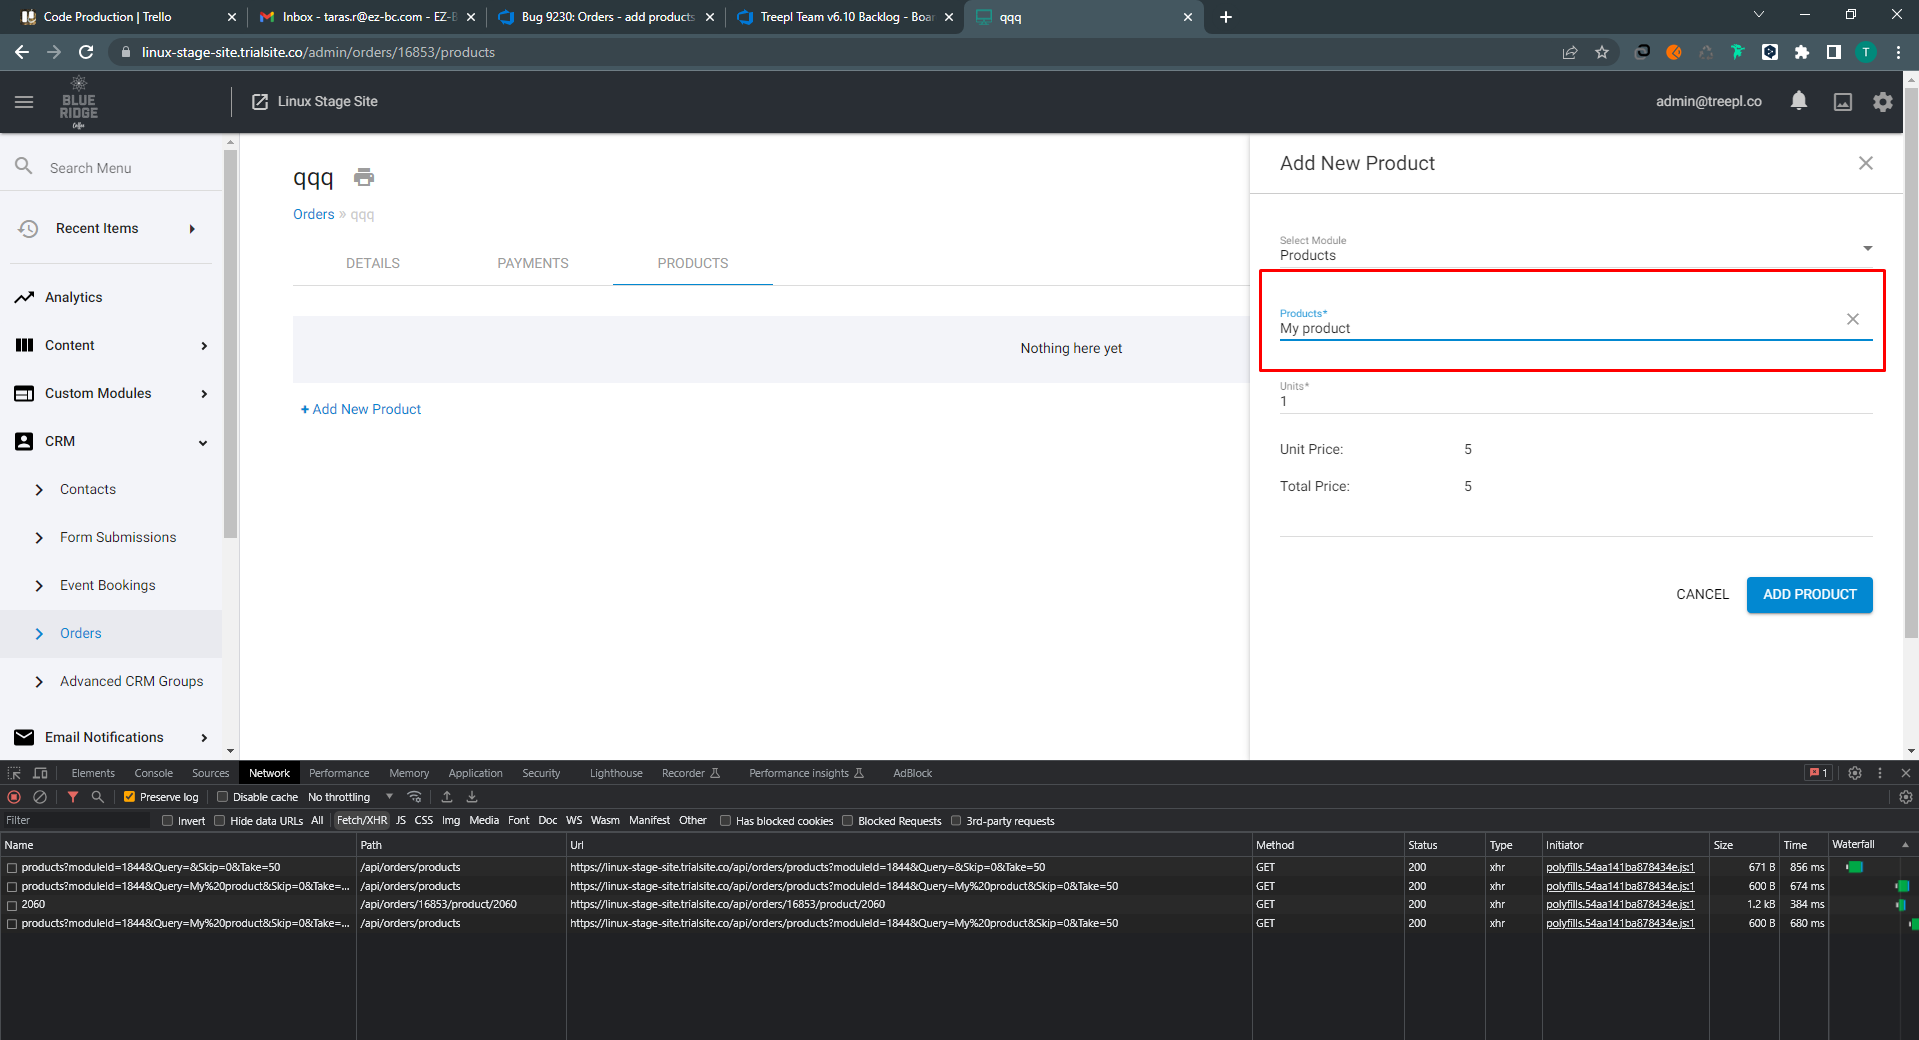Enable Blocked Requests filter
Viewport: 1919px width, 1040px height.
[847, 821]
